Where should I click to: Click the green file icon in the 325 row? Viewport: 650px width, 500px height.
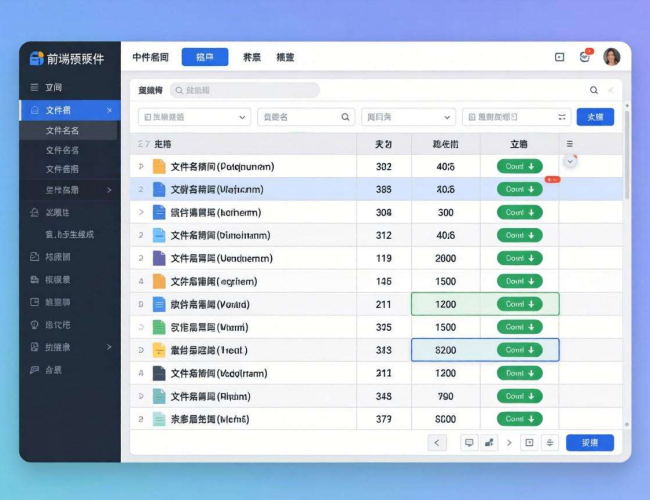(159, 327)
